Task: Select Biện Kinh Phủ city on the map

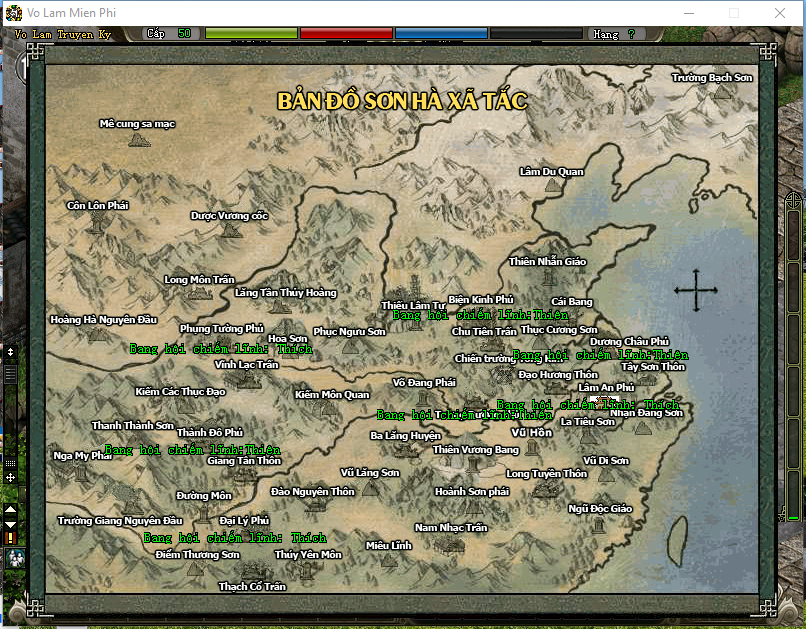Action: 480,299
